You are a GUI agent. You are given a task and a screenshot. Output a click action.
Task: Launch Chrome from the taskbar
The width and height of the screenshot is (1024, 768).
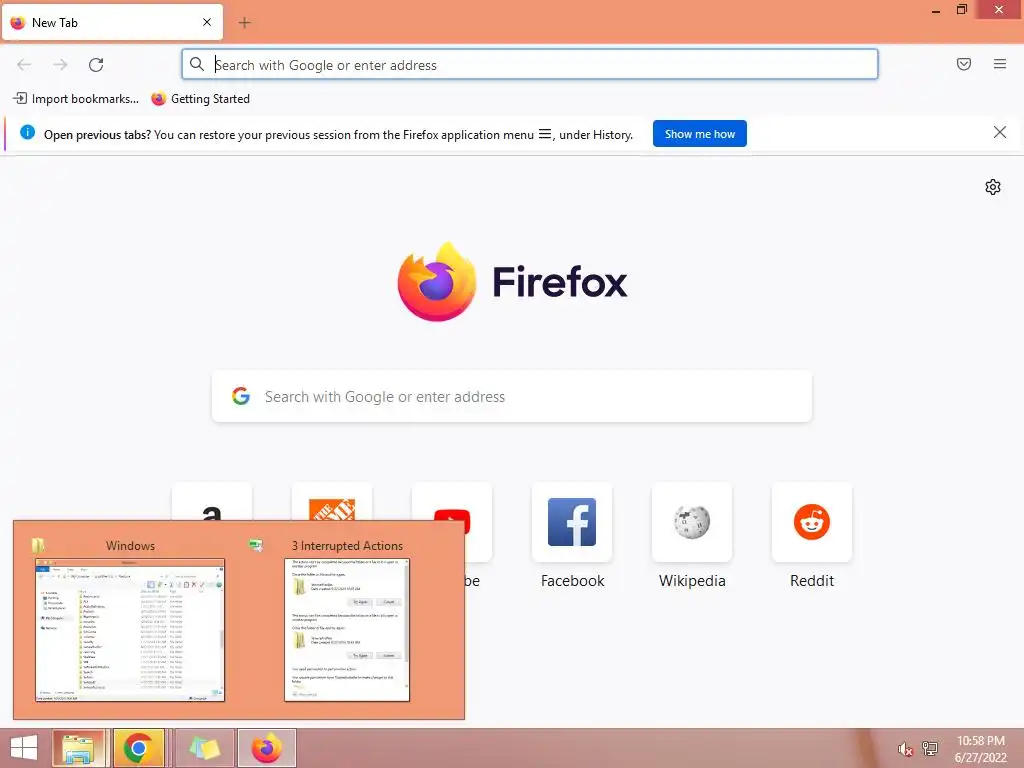click(138, 748)
